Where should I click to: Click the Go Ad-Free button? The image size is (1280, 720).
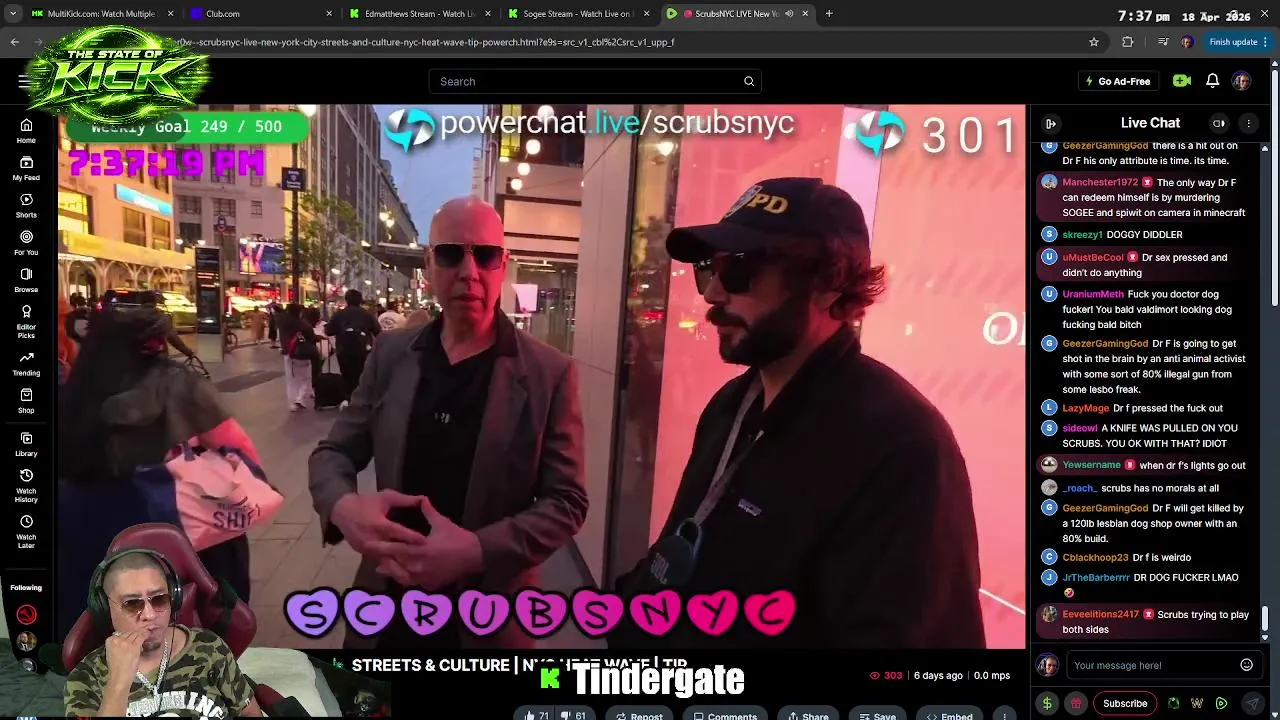pyautogui.click(x=1117, y=81)
